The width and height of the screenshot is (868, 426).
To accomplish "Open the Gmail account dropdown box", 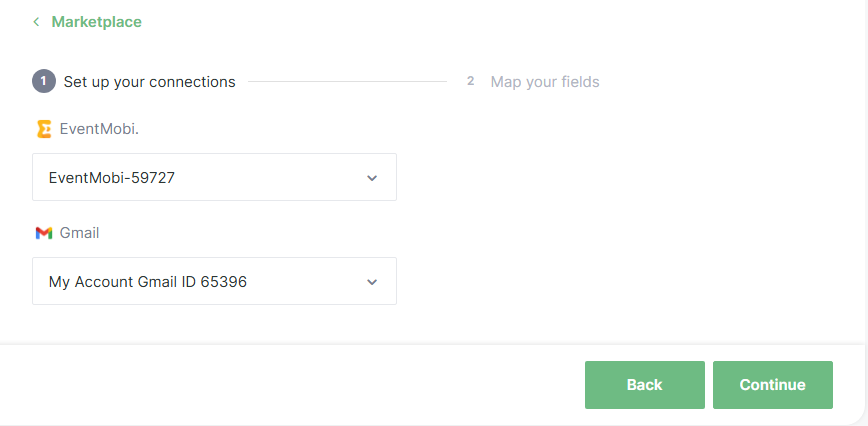I will click(x=214, y=281).
